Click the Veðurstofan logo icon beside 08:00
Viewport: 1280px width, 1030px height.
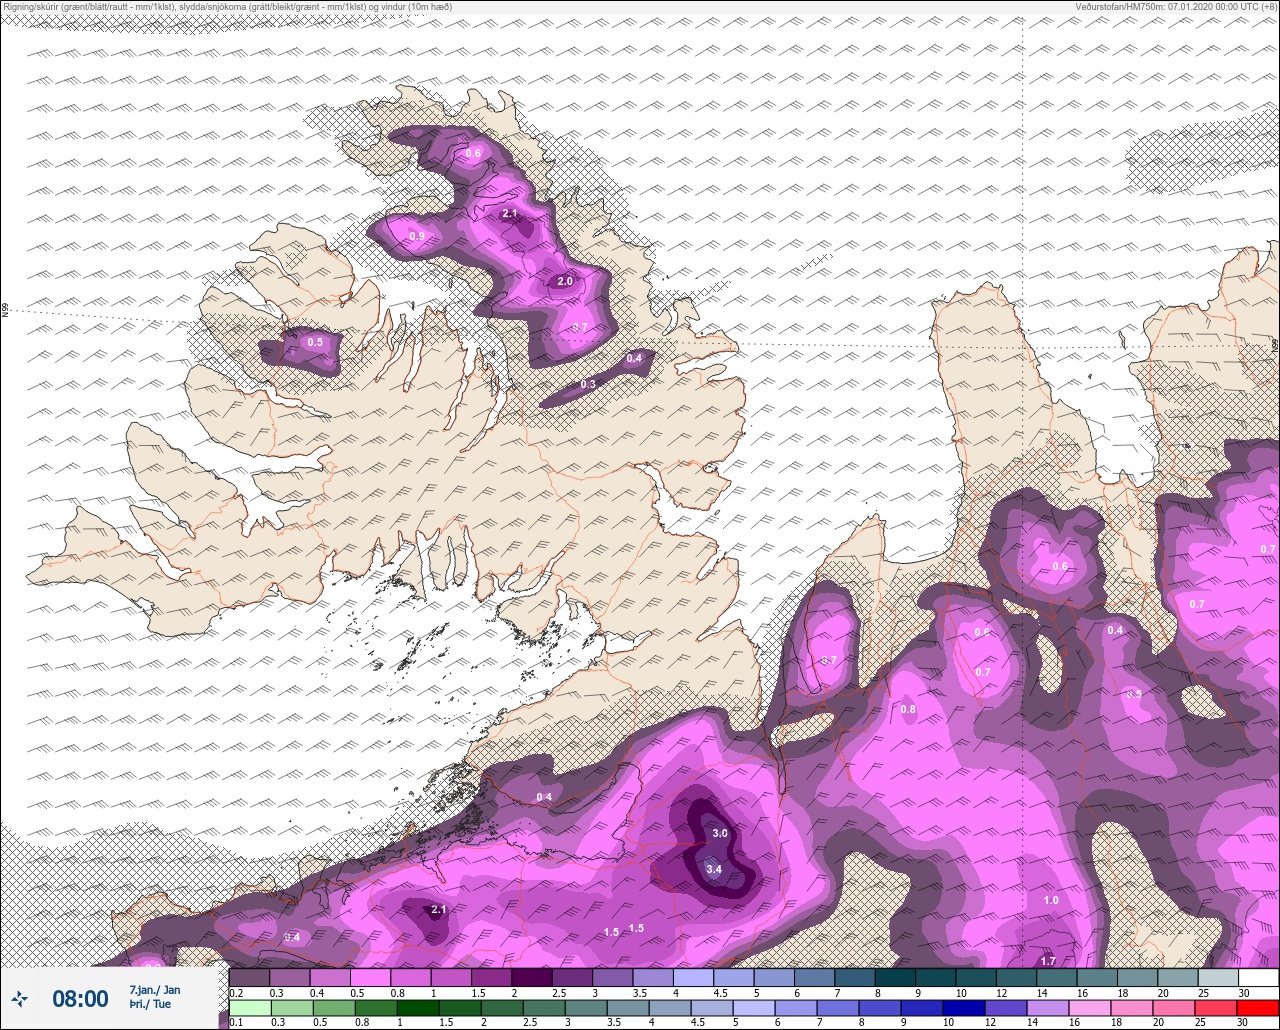[19, 998]
